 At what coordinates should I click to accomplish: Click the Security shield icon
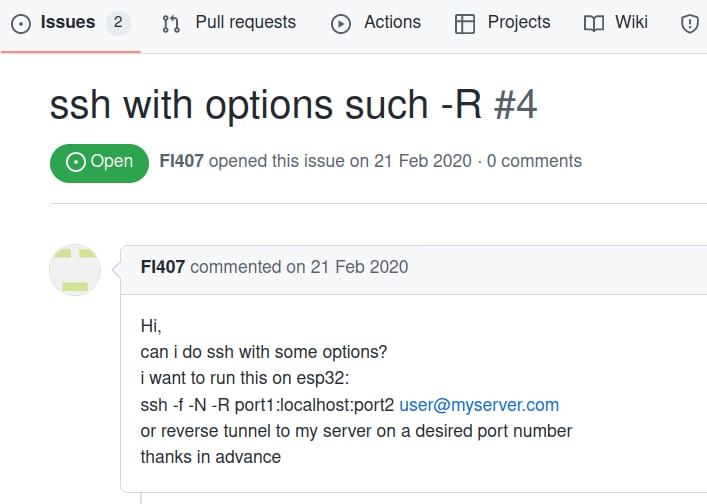coord(690,23)
